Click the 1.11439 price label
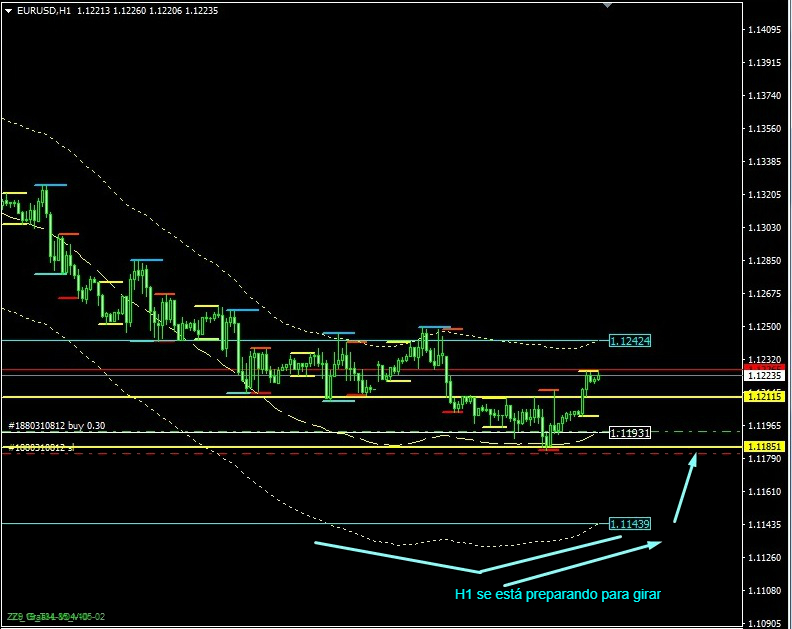The height and width of the screenshot is (629, 792). point(629,524)
